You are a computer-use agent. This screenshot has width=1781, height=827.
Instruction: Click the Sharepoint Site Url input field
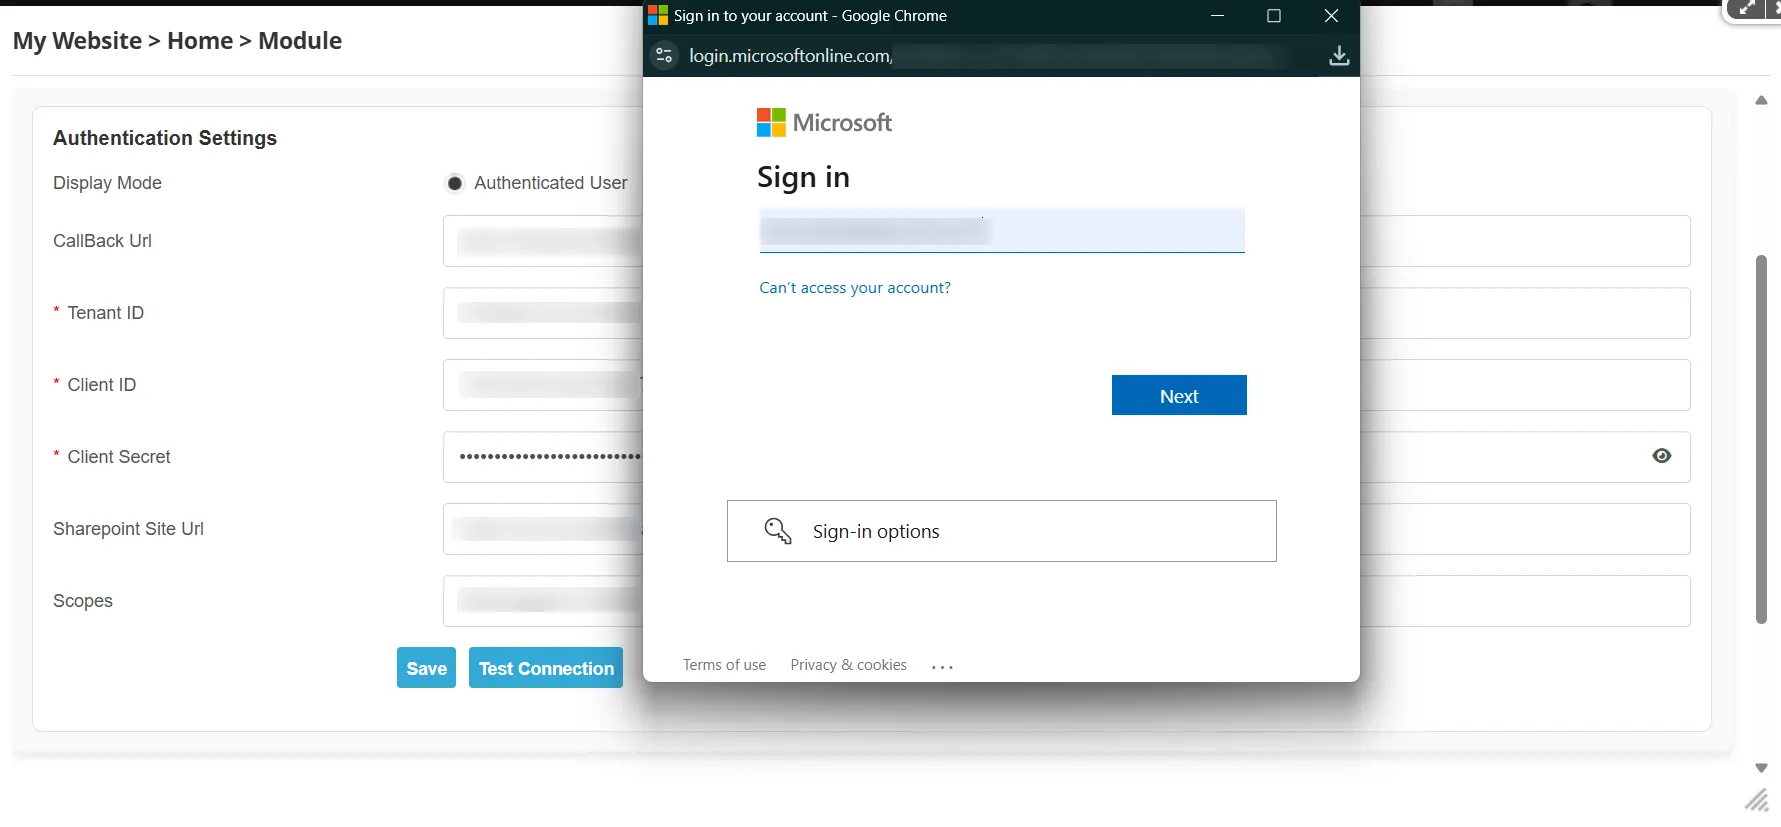pyautogui.click(x=1066, y=529)
